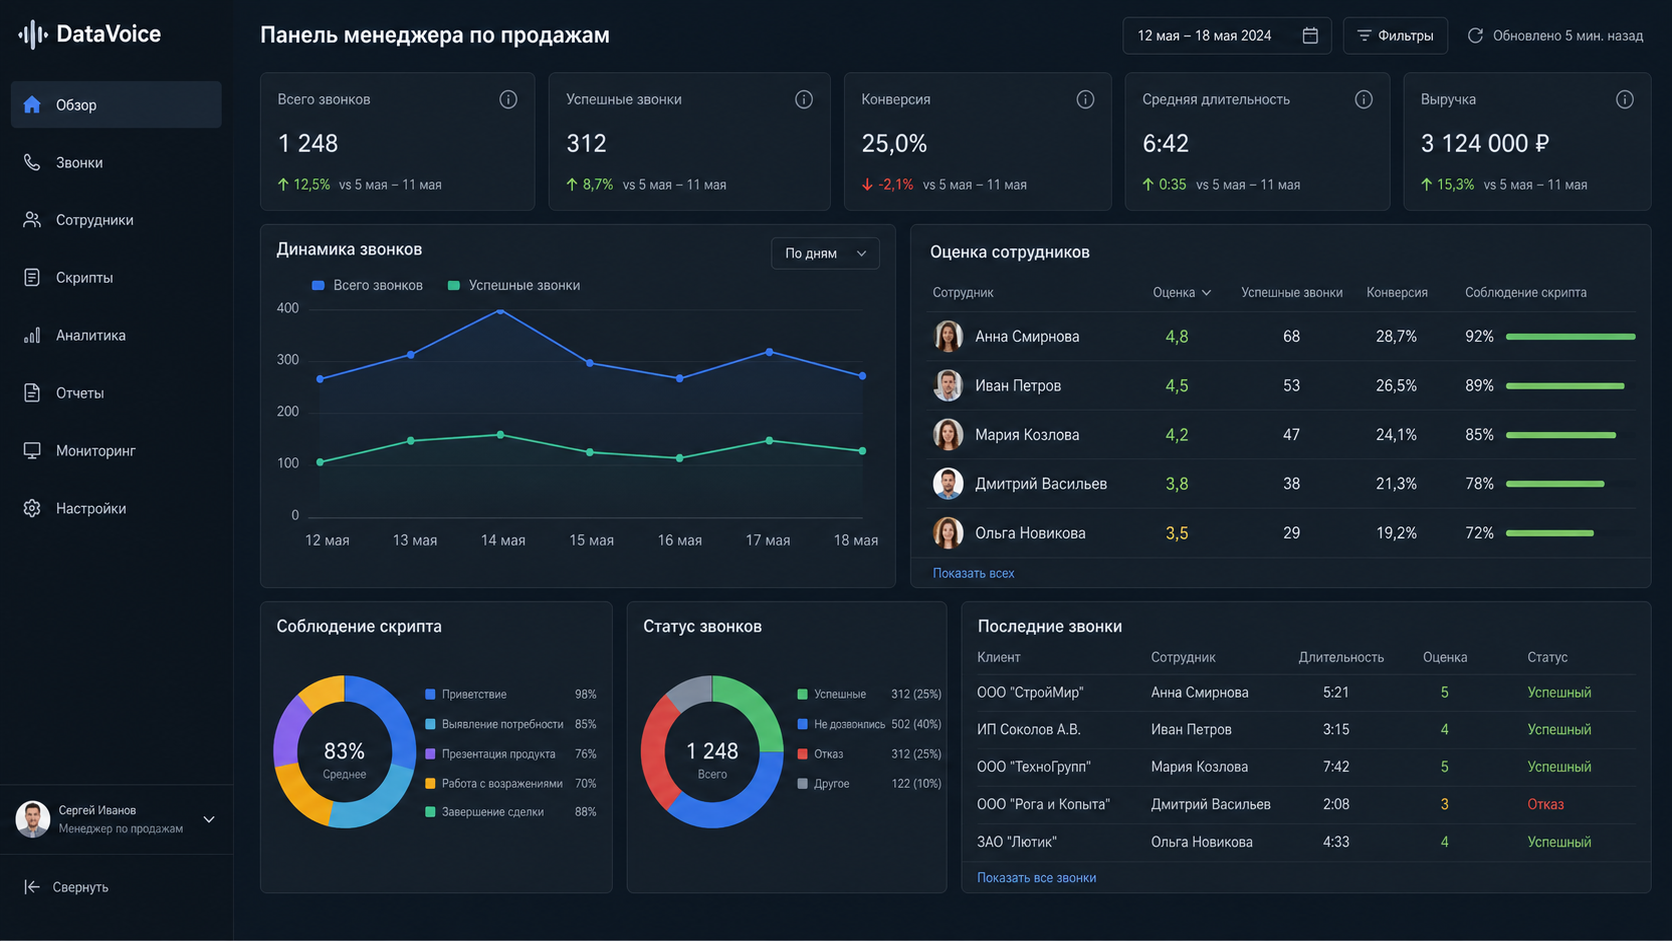Expand Сергей Иванов user profile menu
The height and width of the screenshot is (941, 1672).
pyautogui.click(x=209, y=819)
